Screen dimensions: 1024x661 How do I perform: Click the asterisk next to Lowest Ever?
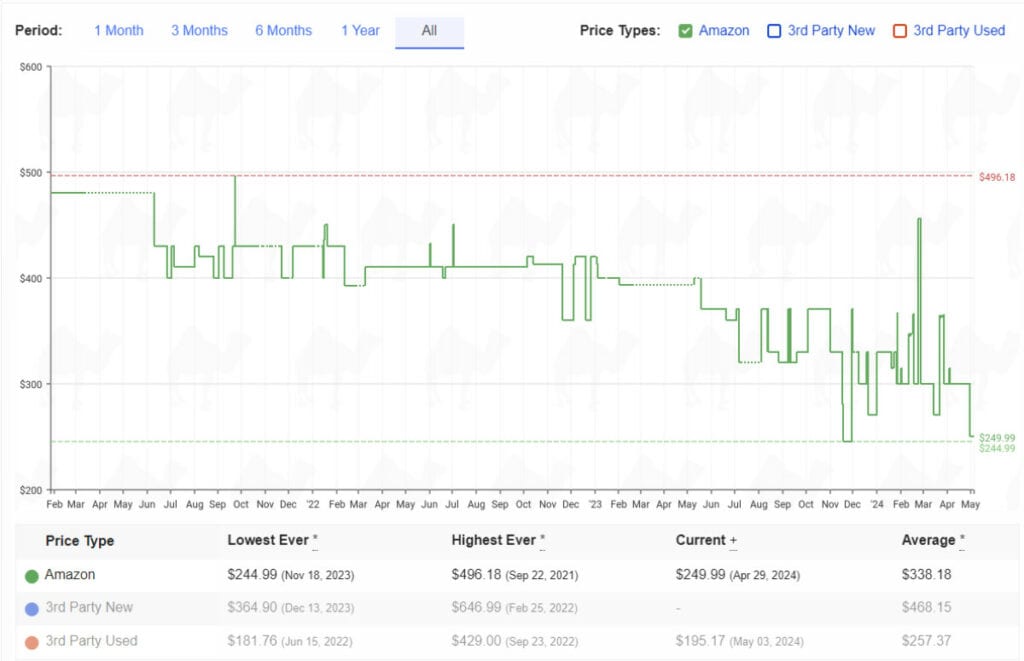(315, 541)
